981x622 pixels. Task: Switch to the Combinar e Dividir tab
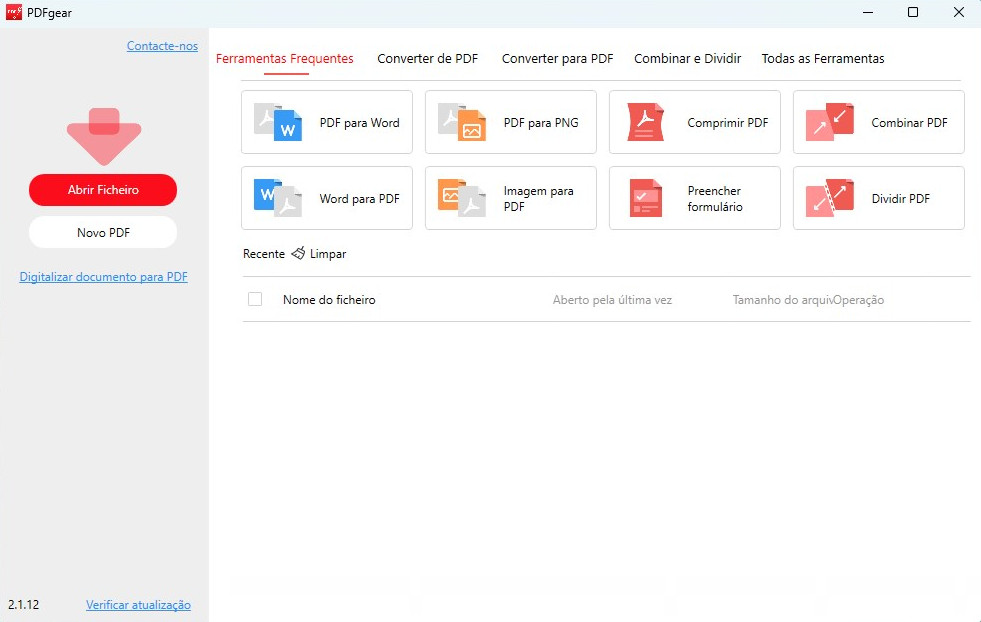point(687,59)
